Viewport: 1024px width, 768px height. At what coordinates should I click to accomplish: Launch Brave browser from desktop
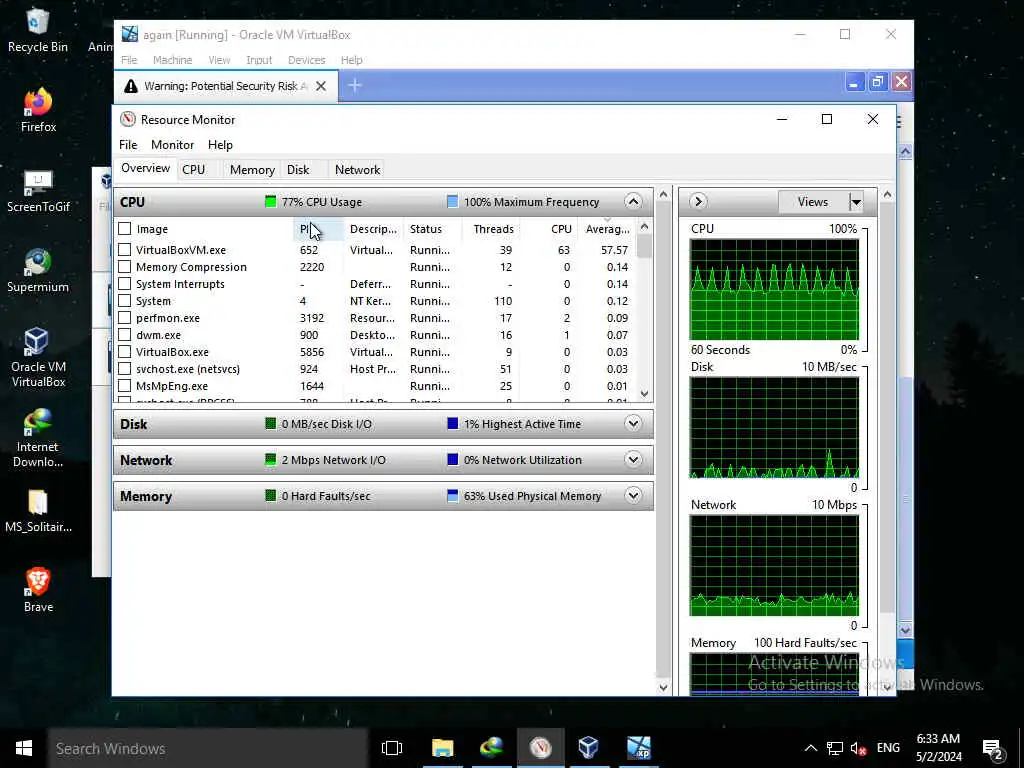click(38, 590)
